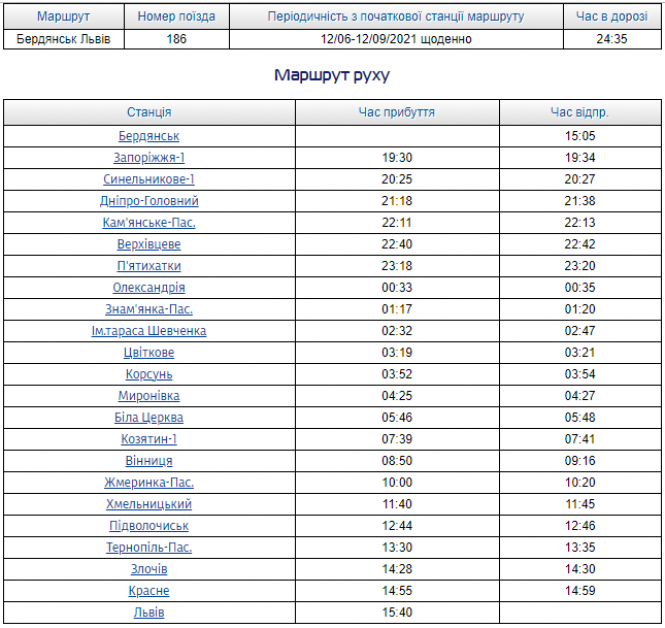This screenshot has height=628, width=665.
Task: Open the П'ятихатки station link
Action: click(x=149, y=266)
